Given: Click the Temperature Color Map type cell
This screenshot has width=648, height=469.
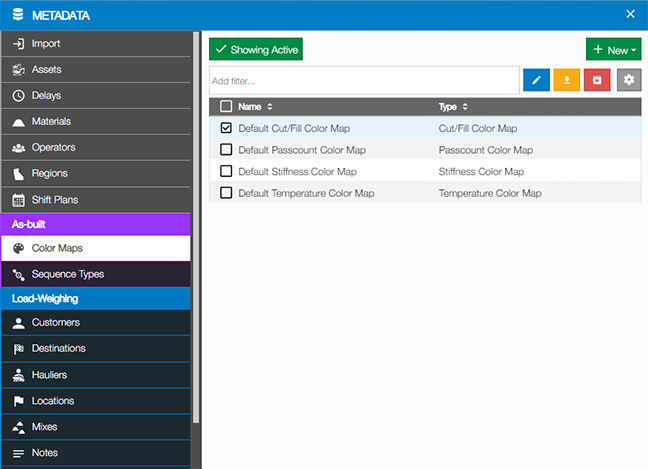Looking at the screenshot, I should 490,193.
